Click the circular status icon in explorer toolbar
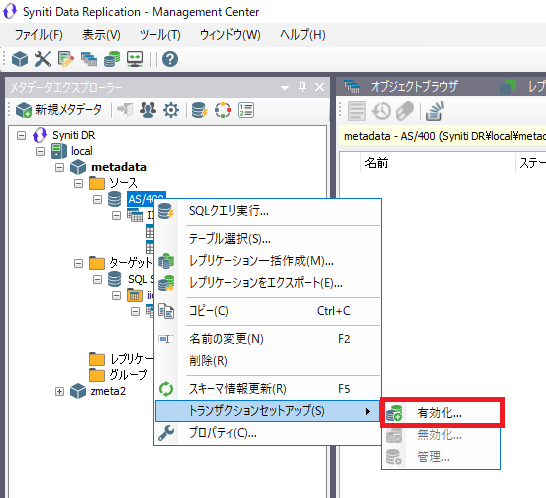Viewport: 546px width, 498px height. [223, 110]
